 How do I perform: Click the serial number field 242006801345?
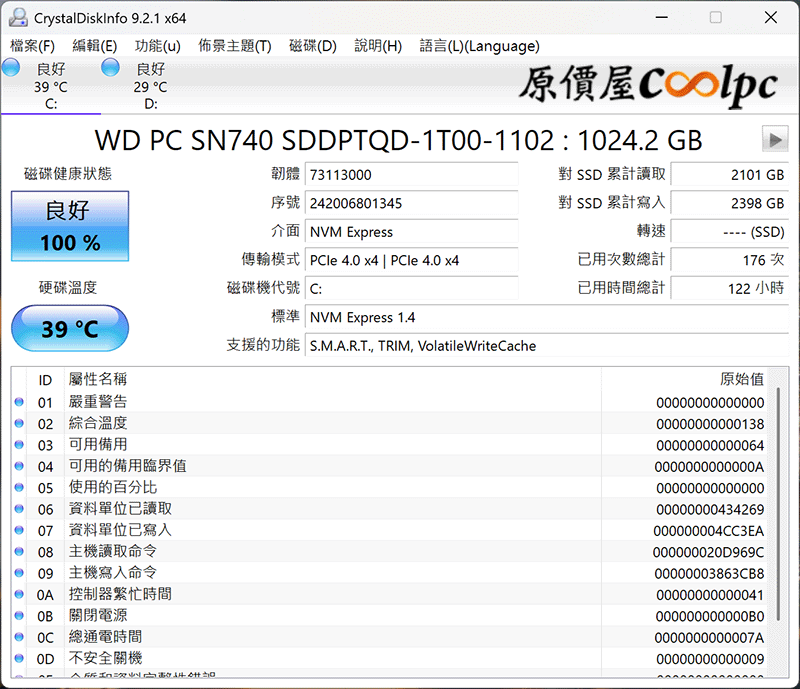(411, 203)
